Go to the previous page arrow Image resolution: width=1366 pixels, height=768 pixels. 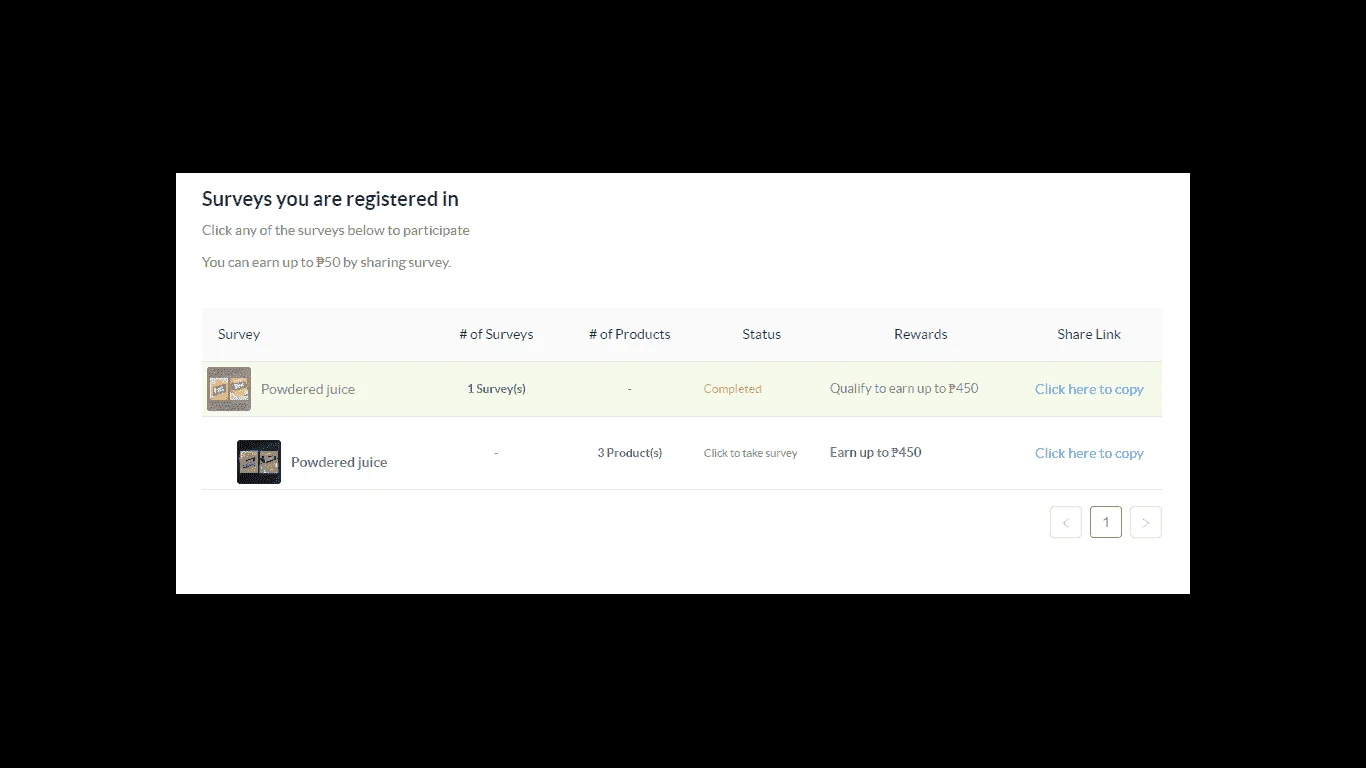(1066, 522)
